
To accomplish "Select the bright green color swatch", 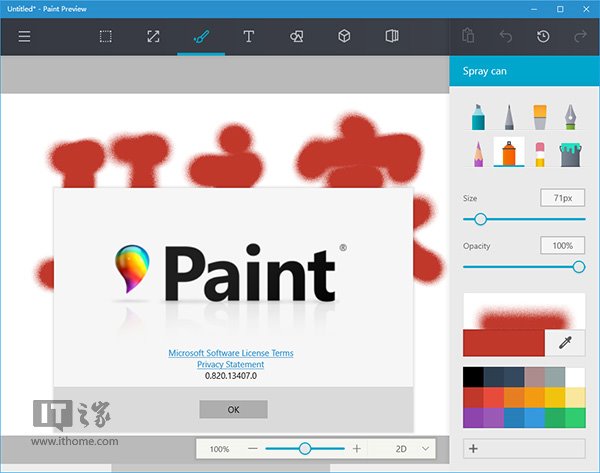I will [575, 418].
